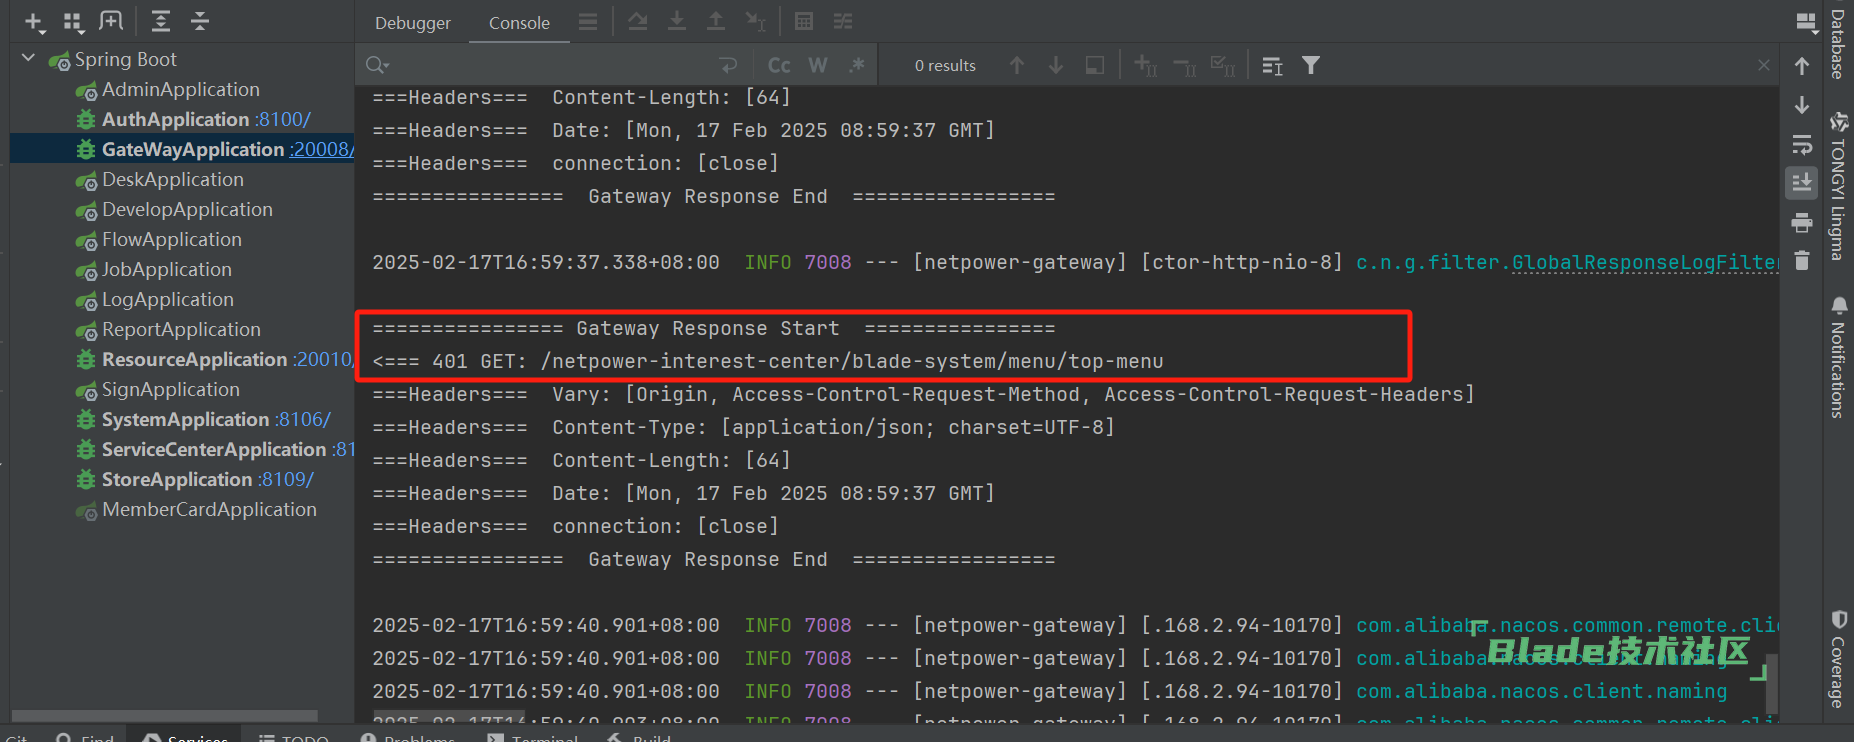Select ServiceCenterApplication in services tree
The height and width of the screenshot is (742, 1854).
pos(214,449)
